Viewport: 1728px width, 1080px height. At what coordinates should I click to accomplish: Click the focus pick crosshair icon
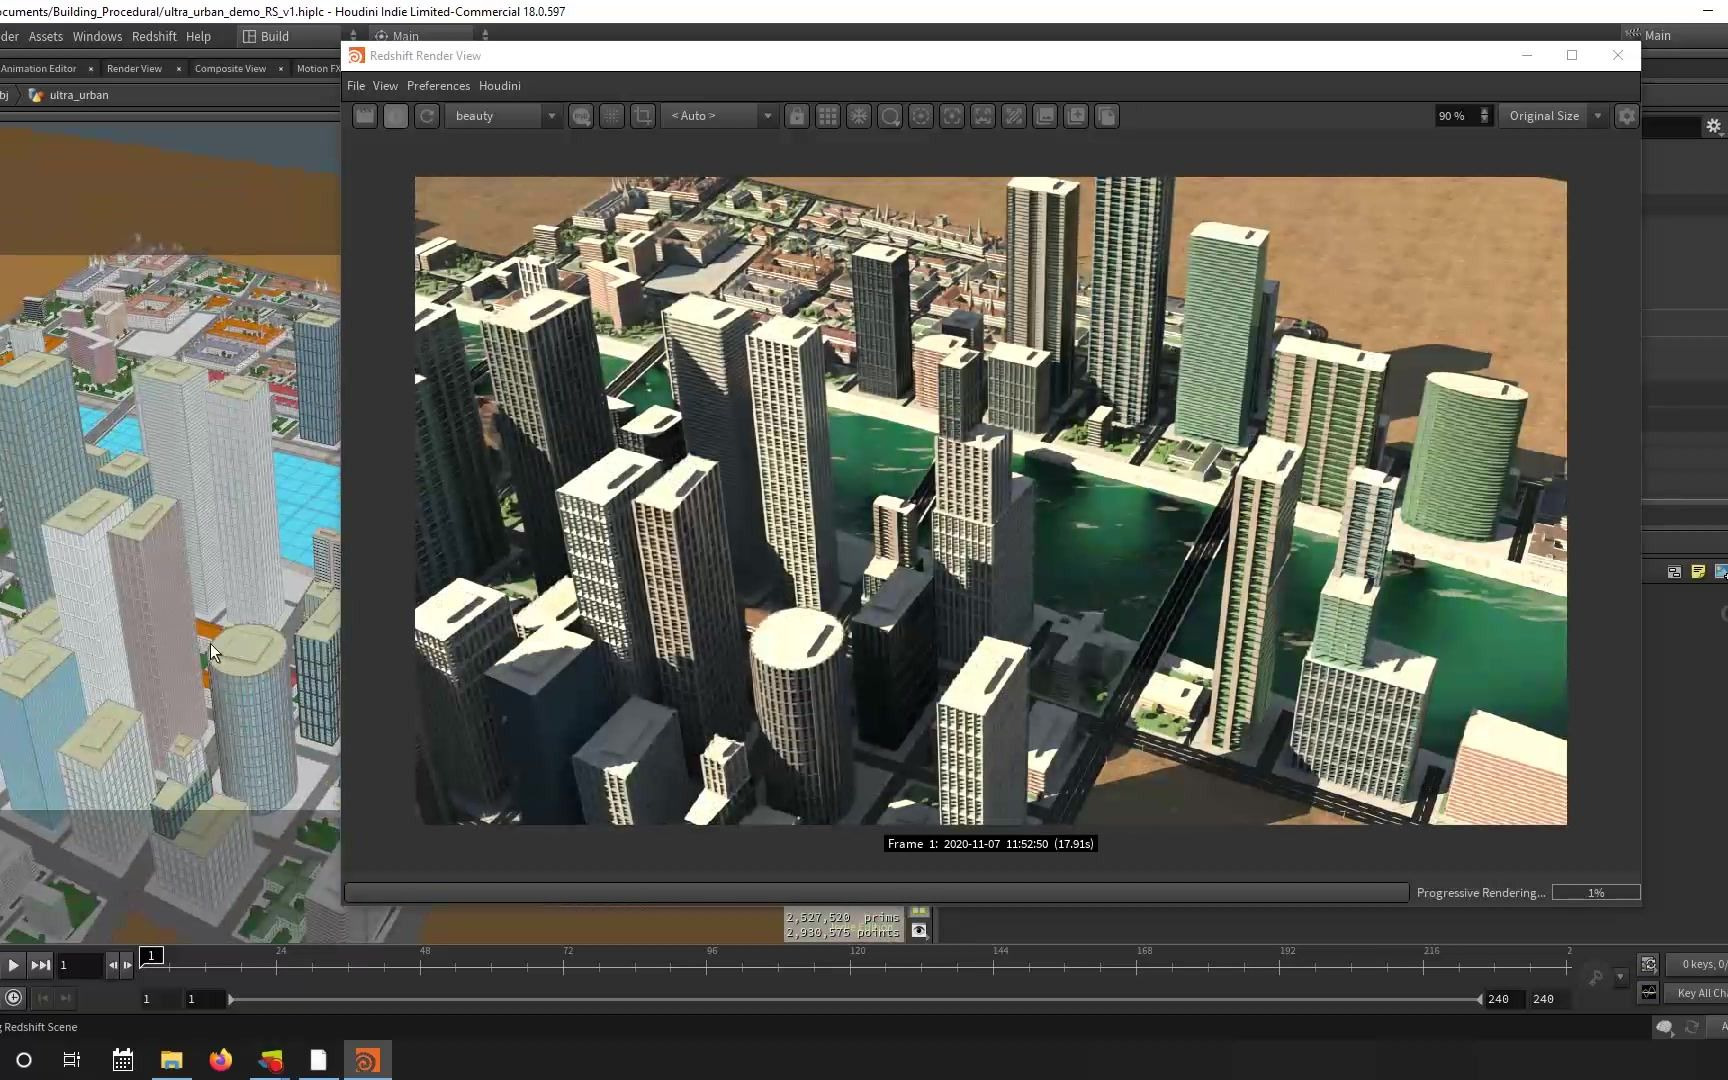point(952,116)
